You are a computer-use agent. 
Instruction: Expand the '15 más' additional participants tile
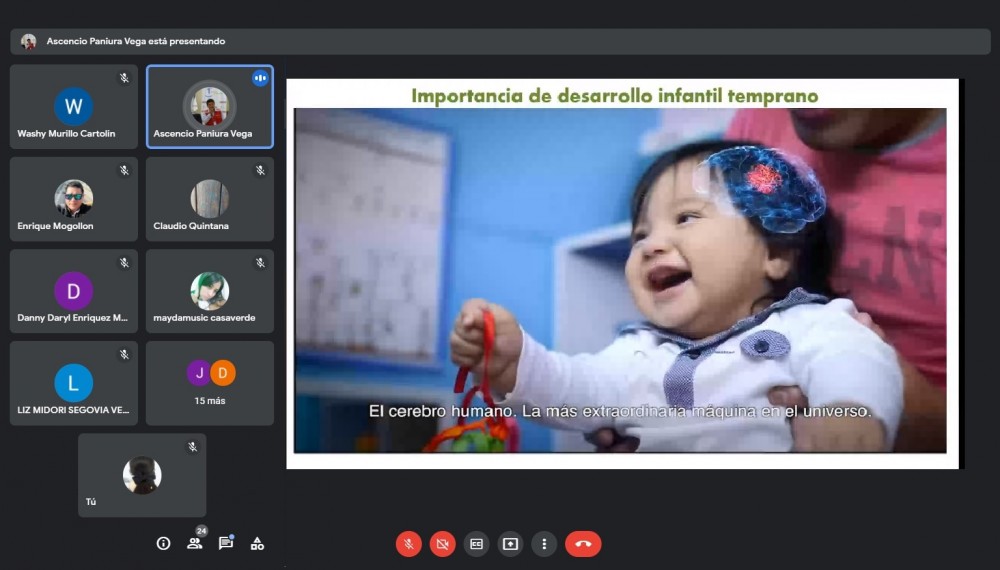click(x=210, y=383)
